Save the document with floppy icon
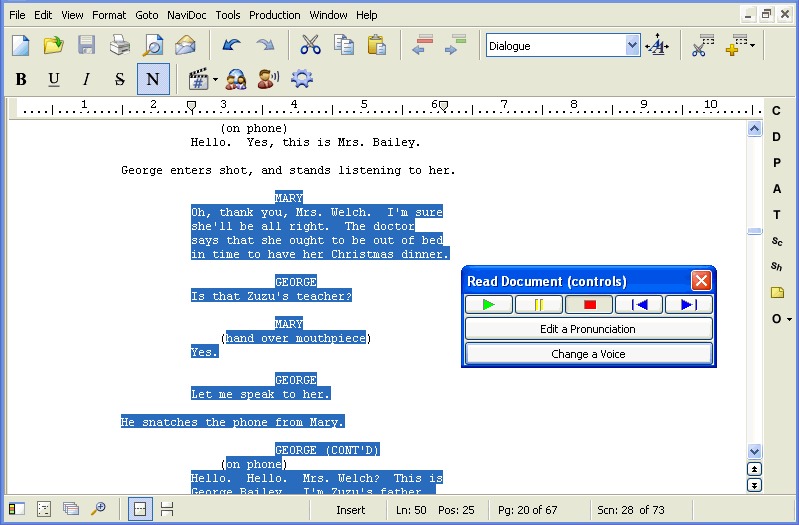This screenshot has width=799, height=525. click(87, 45)
